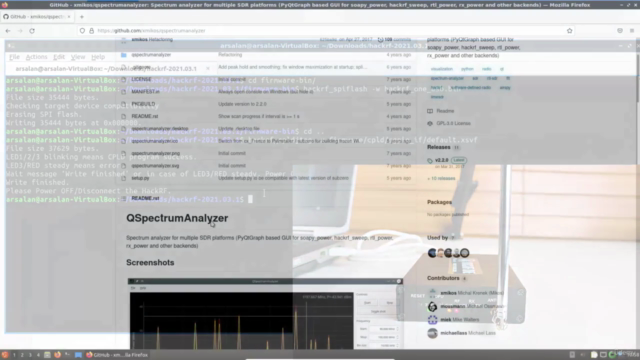This screenshot has width=640, height=360.
Task: Click the QSpectrumAnalyzer screenshot image in README
Action: [265, 313]
